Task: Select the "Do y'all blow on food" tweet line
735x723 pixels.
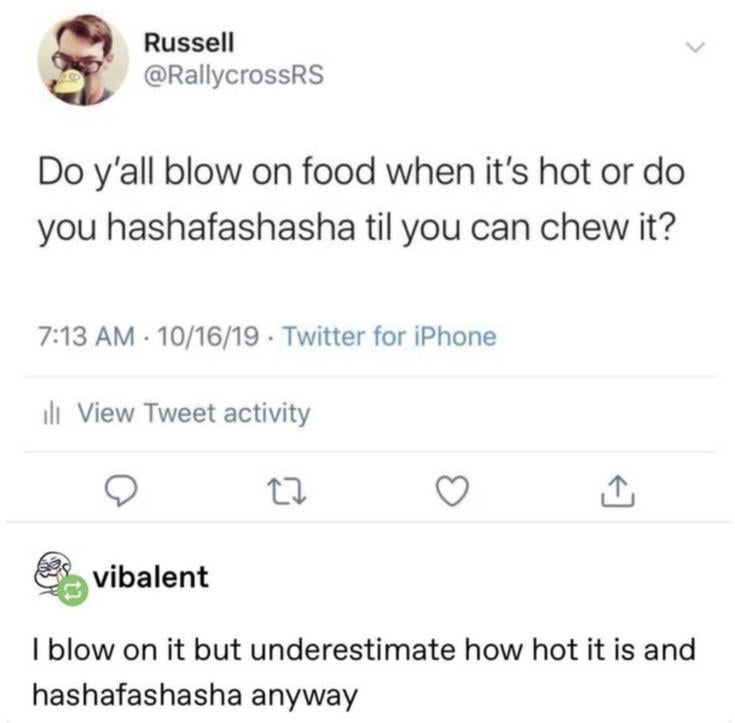Action: pyautogui.click(x=361, y=177)
